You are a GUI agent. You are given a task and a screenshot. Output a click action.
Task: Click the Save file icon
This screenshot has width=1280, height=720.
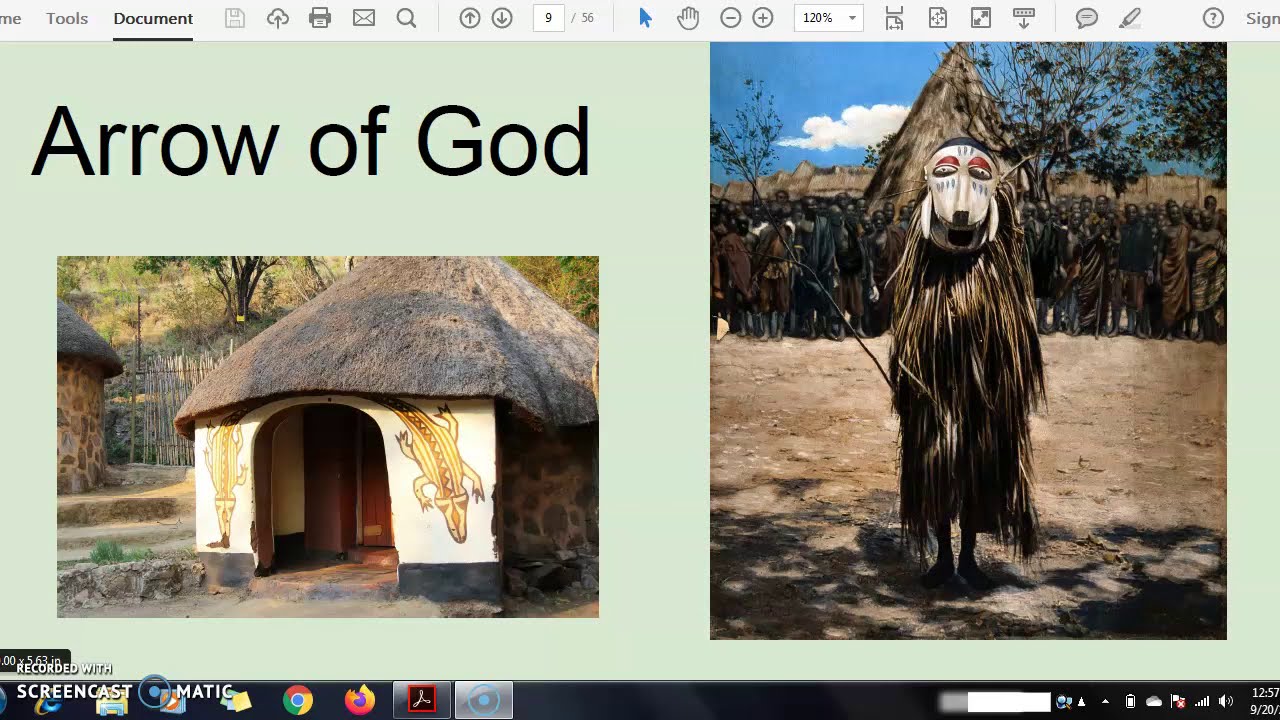tap(234, 18)
